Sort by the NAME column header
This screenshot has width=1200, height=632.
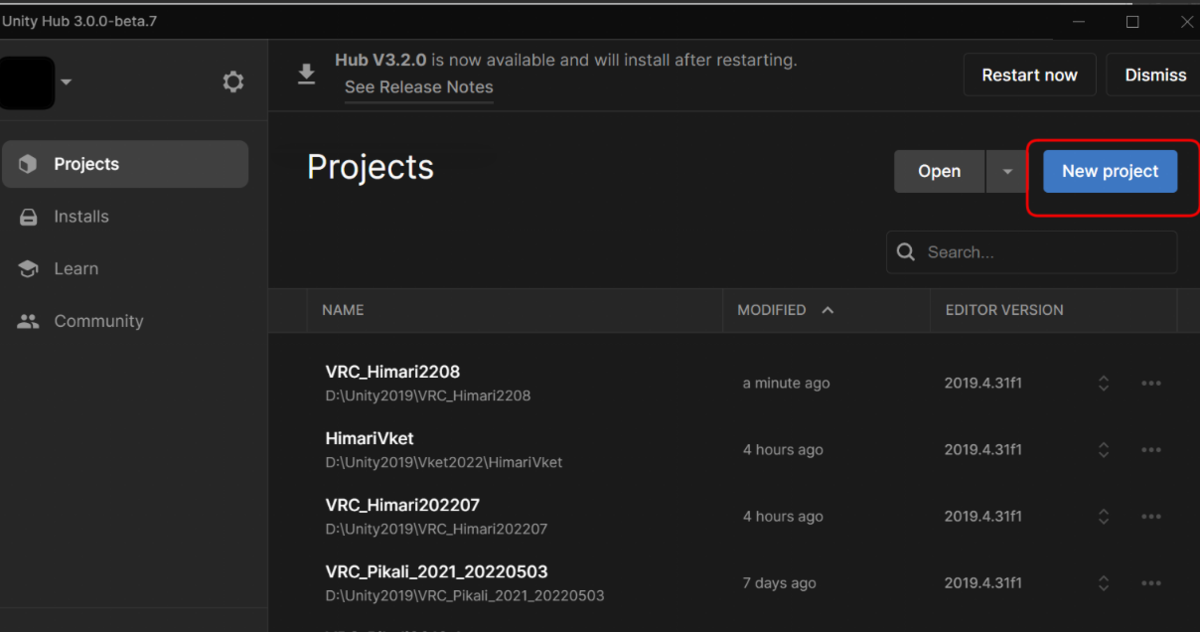pos(343,310)
